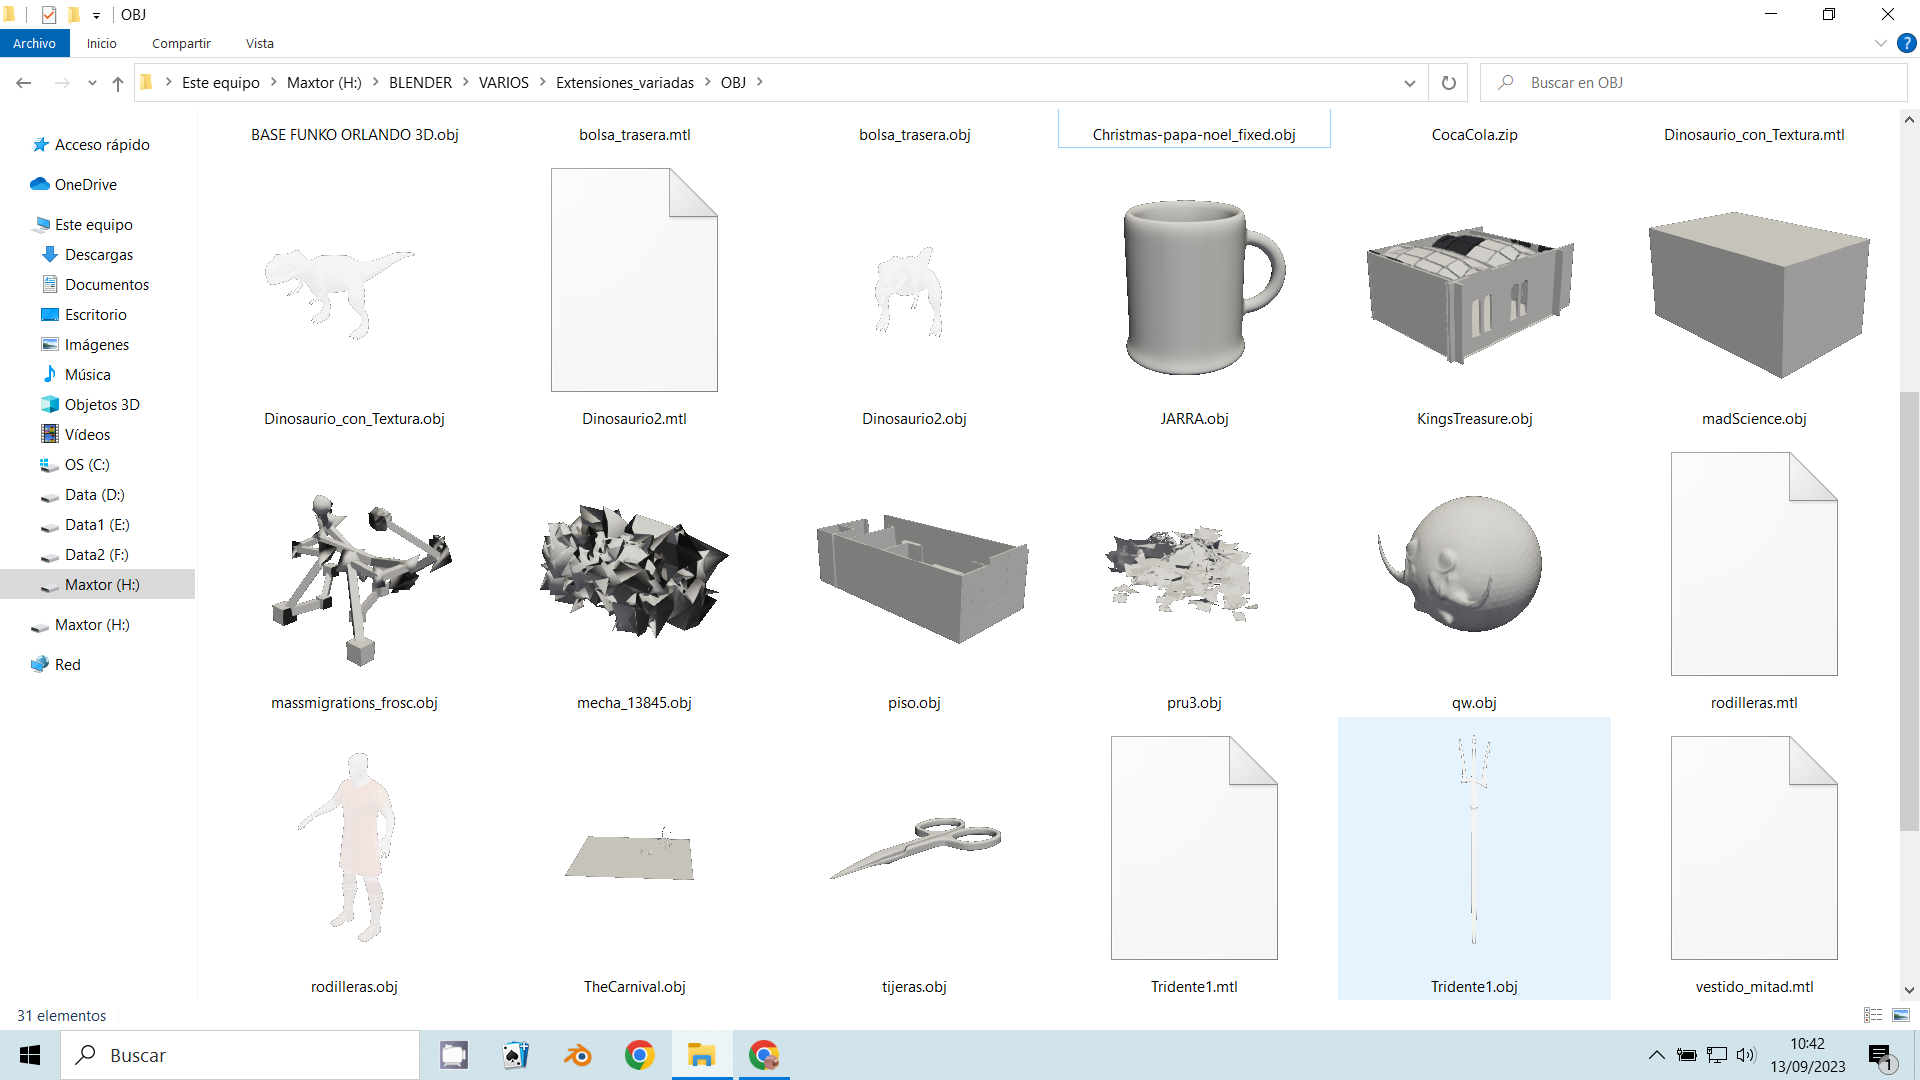The height and width of the screenshot is (1080, 1920).
Task: Switch to large thumbnails view icon
Action: (1901, 1015)
